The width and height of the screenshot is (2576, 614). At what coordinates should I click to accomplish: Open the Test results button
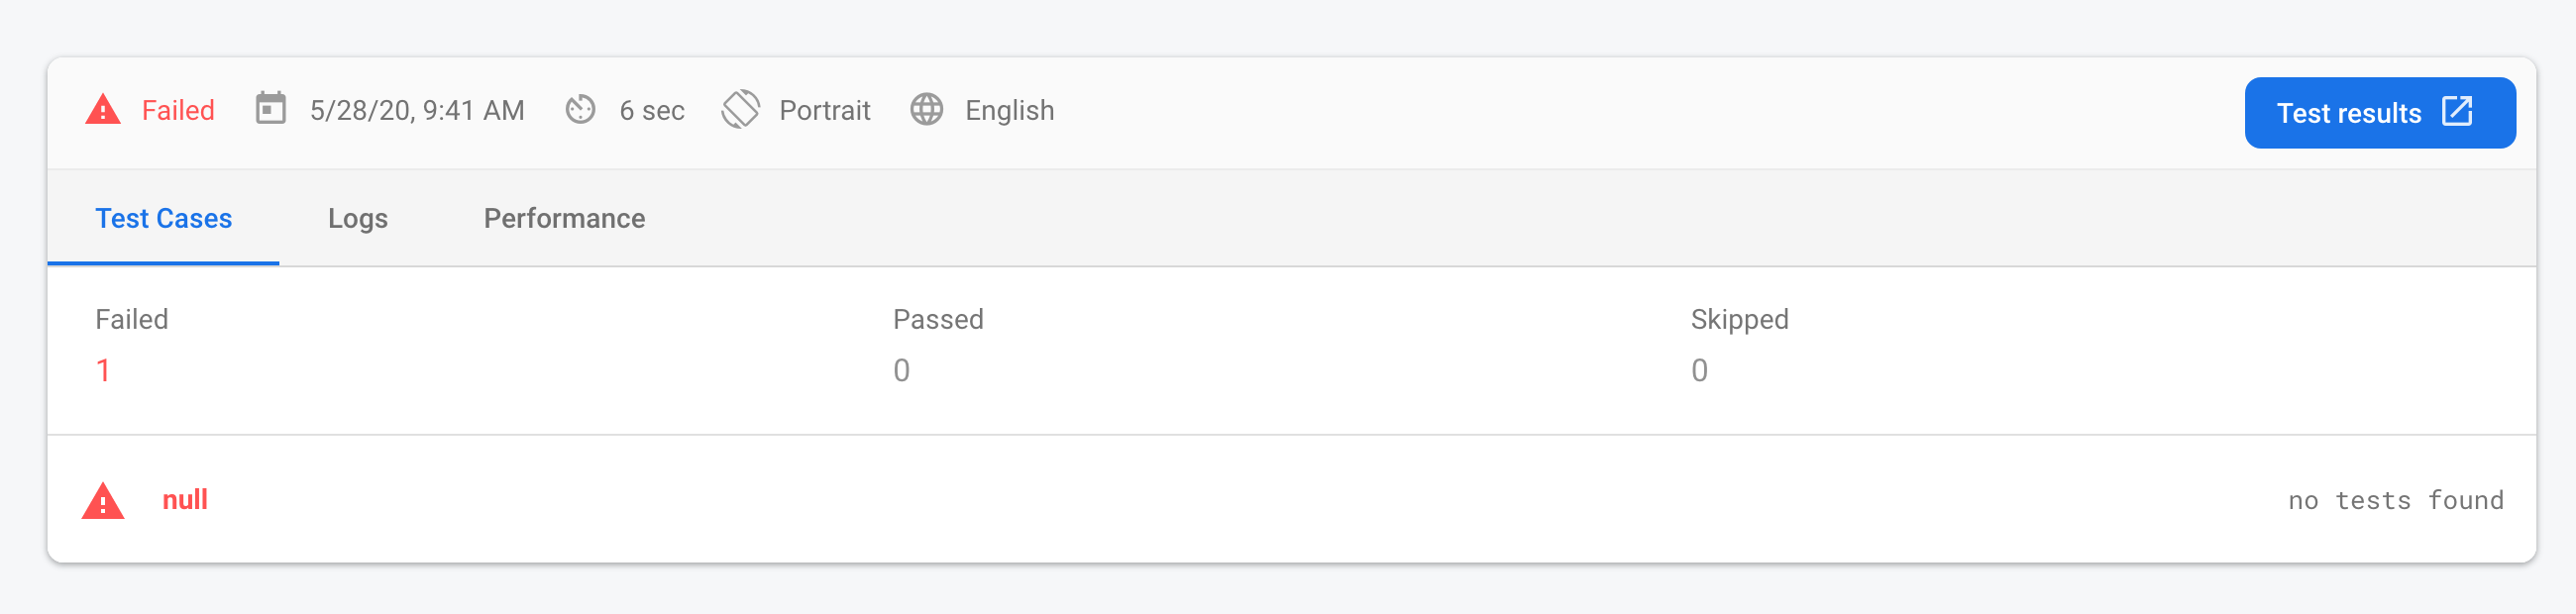[x=2379, y=112]
